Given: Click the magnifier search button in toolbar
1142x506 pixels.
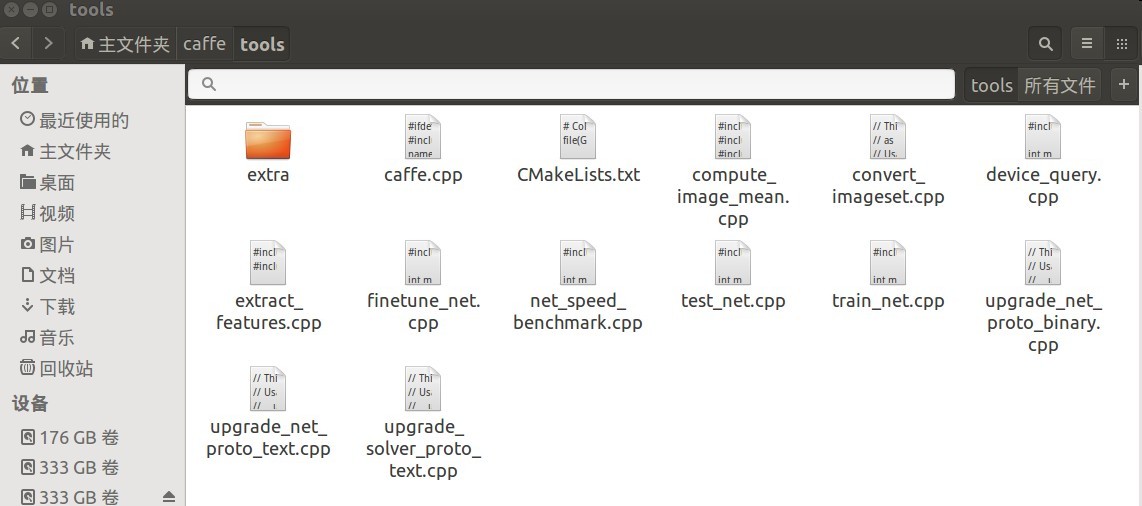Looking at the screenshot, I should click(x=1045, y=44).
